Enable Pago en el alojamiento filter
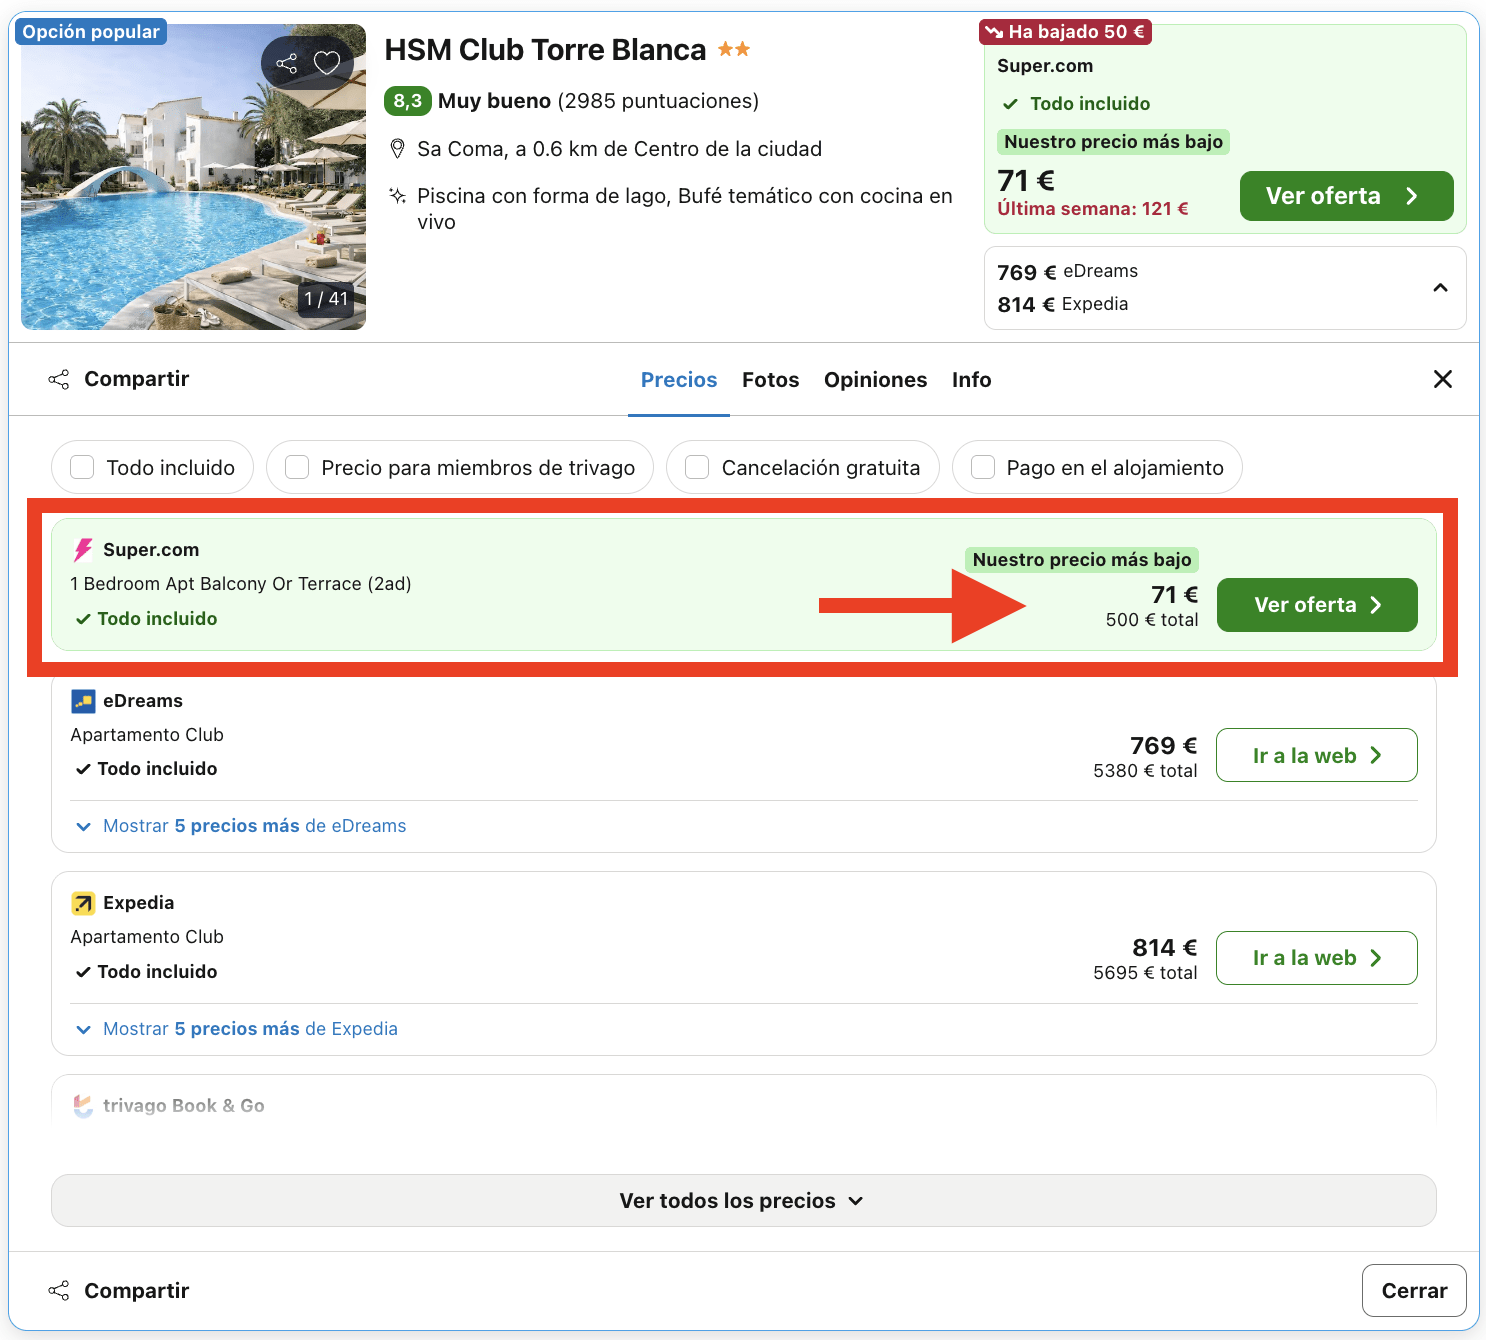 pyautogui.click(x=982, y=467)
